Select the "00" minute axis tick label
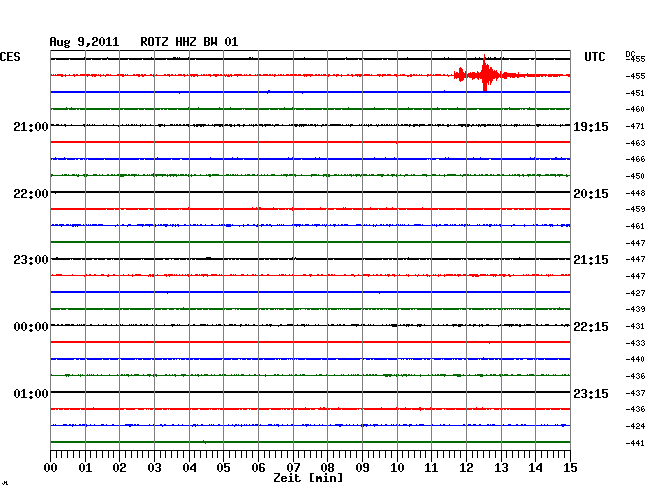 pyautogui.click(x=51, y=467)
